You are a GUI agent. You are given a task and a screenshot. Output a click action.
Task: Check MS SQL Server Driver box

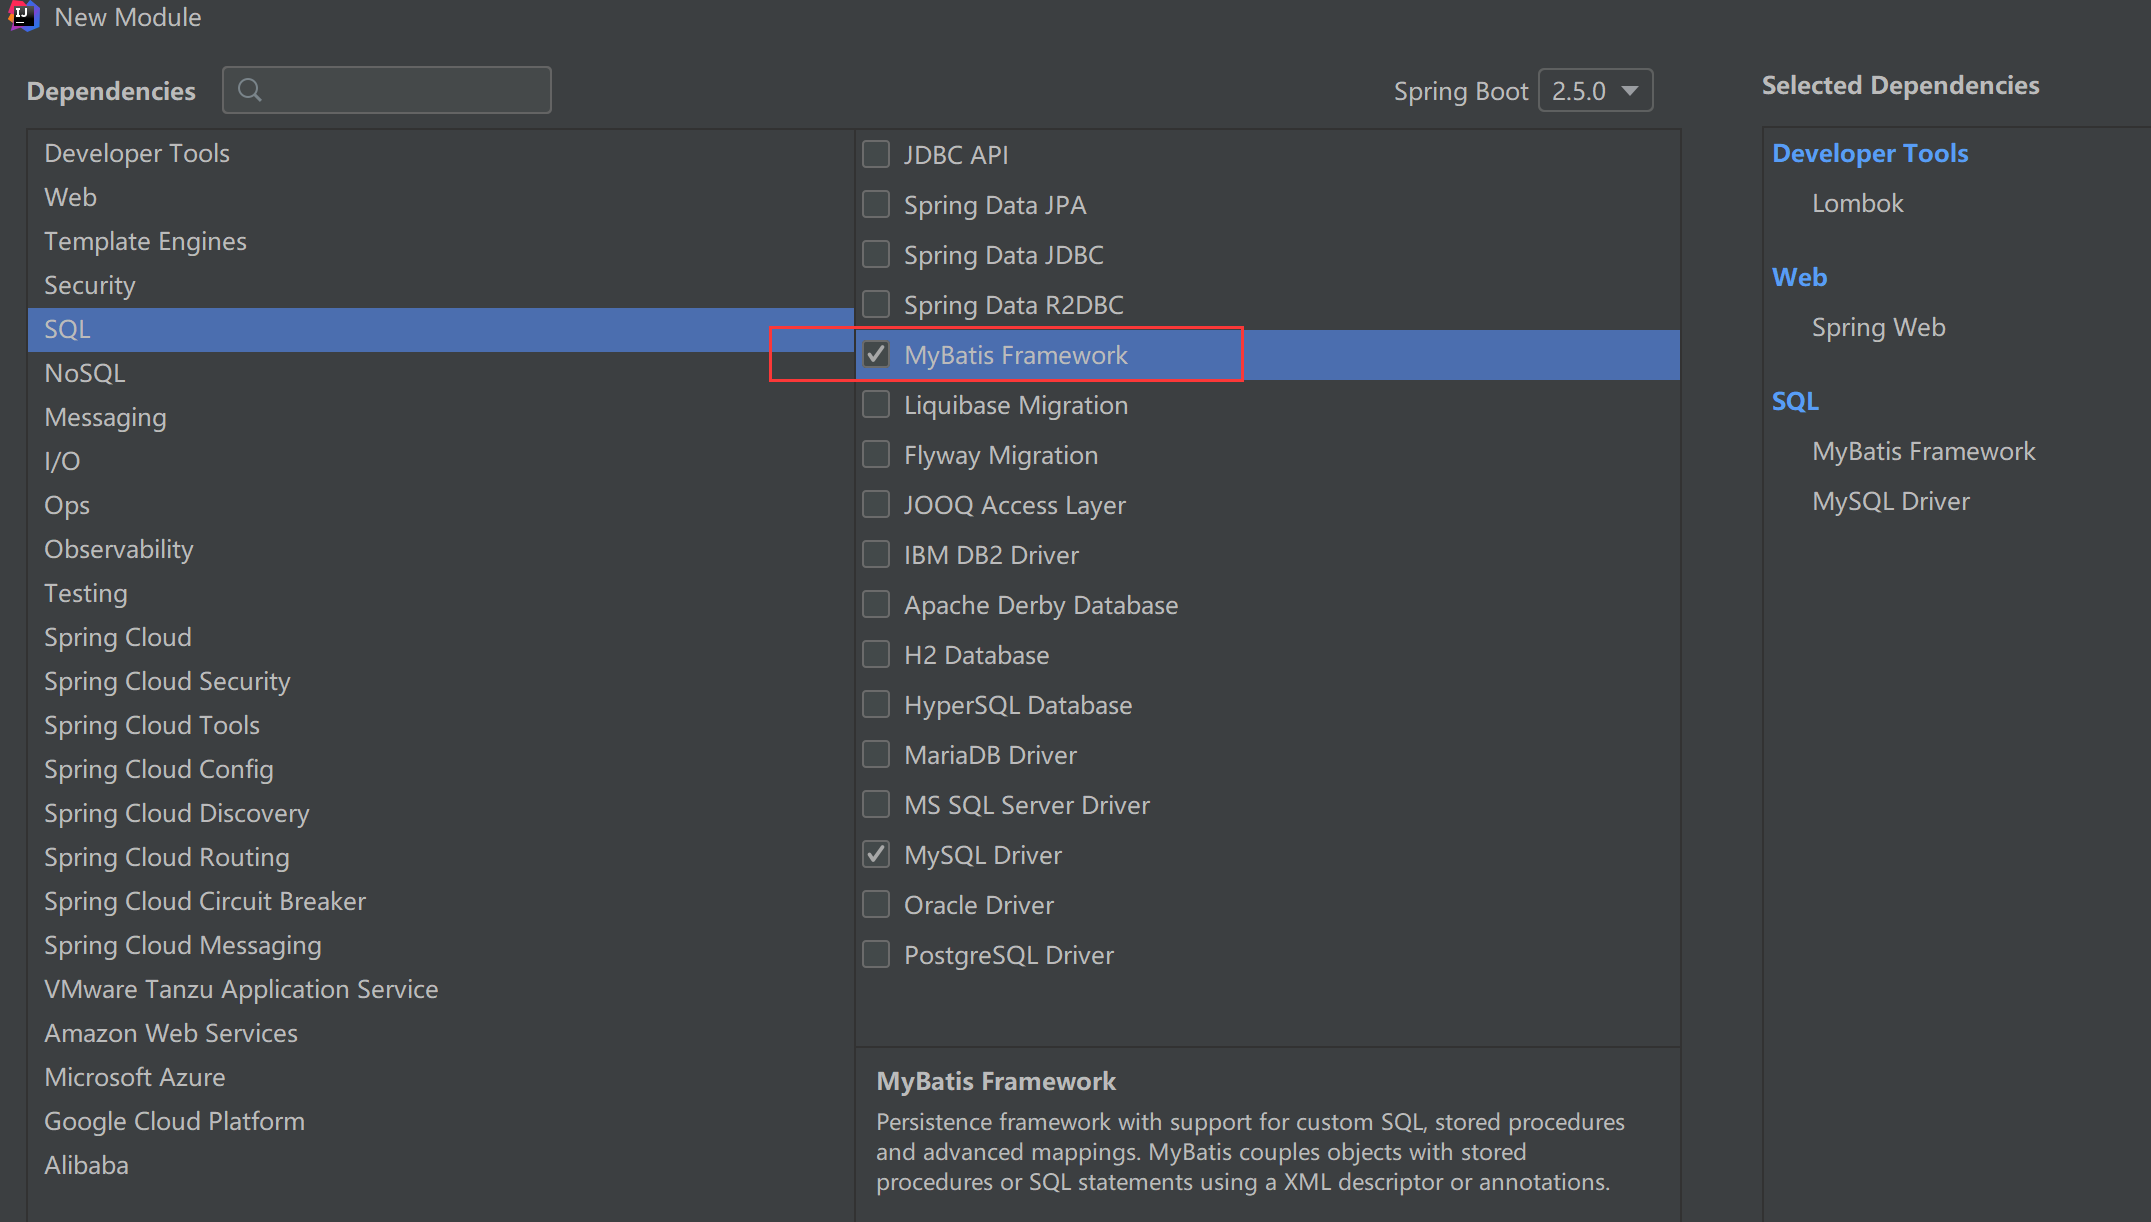coord(876,804)
